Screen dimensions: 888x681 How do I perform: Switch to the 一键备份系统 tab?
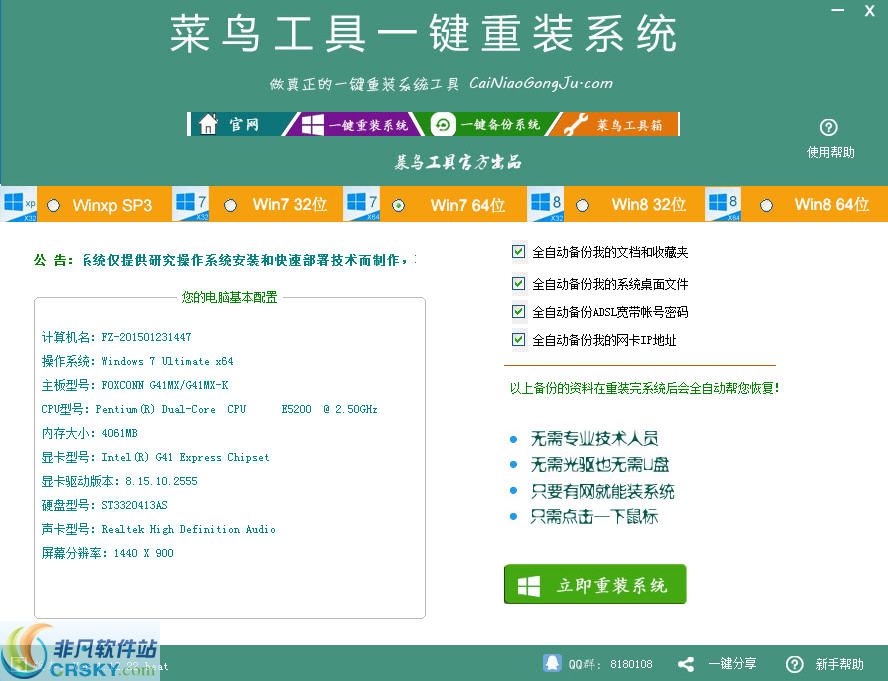487,124
